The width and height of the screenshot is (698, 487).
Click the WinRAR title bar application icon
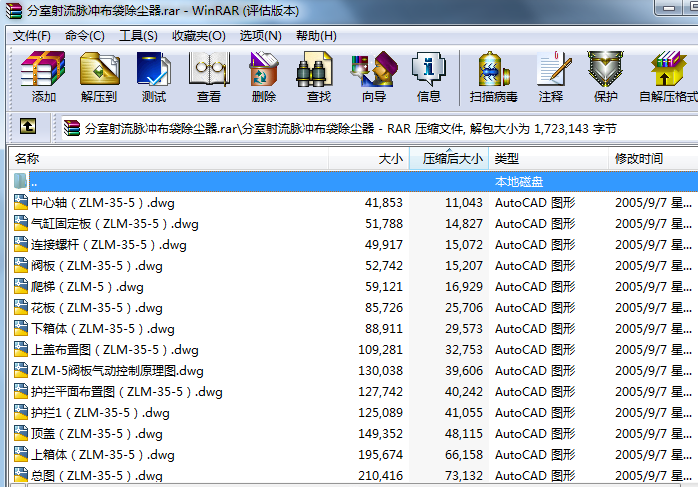13,11
